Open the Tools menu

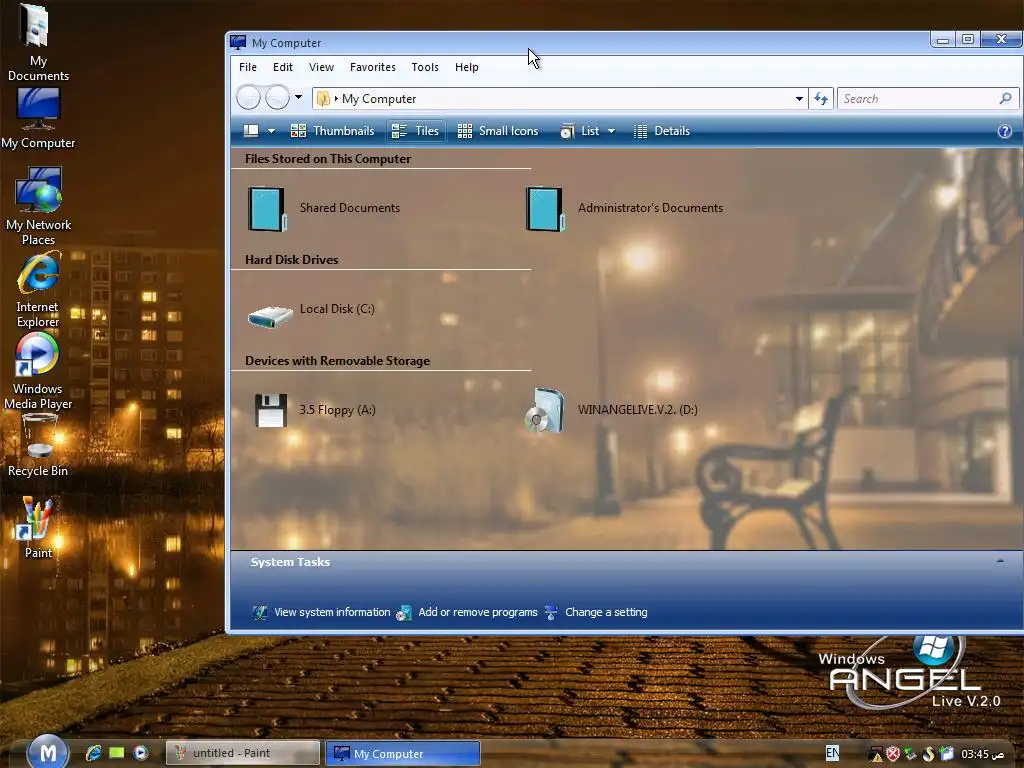tap(425, 67)
